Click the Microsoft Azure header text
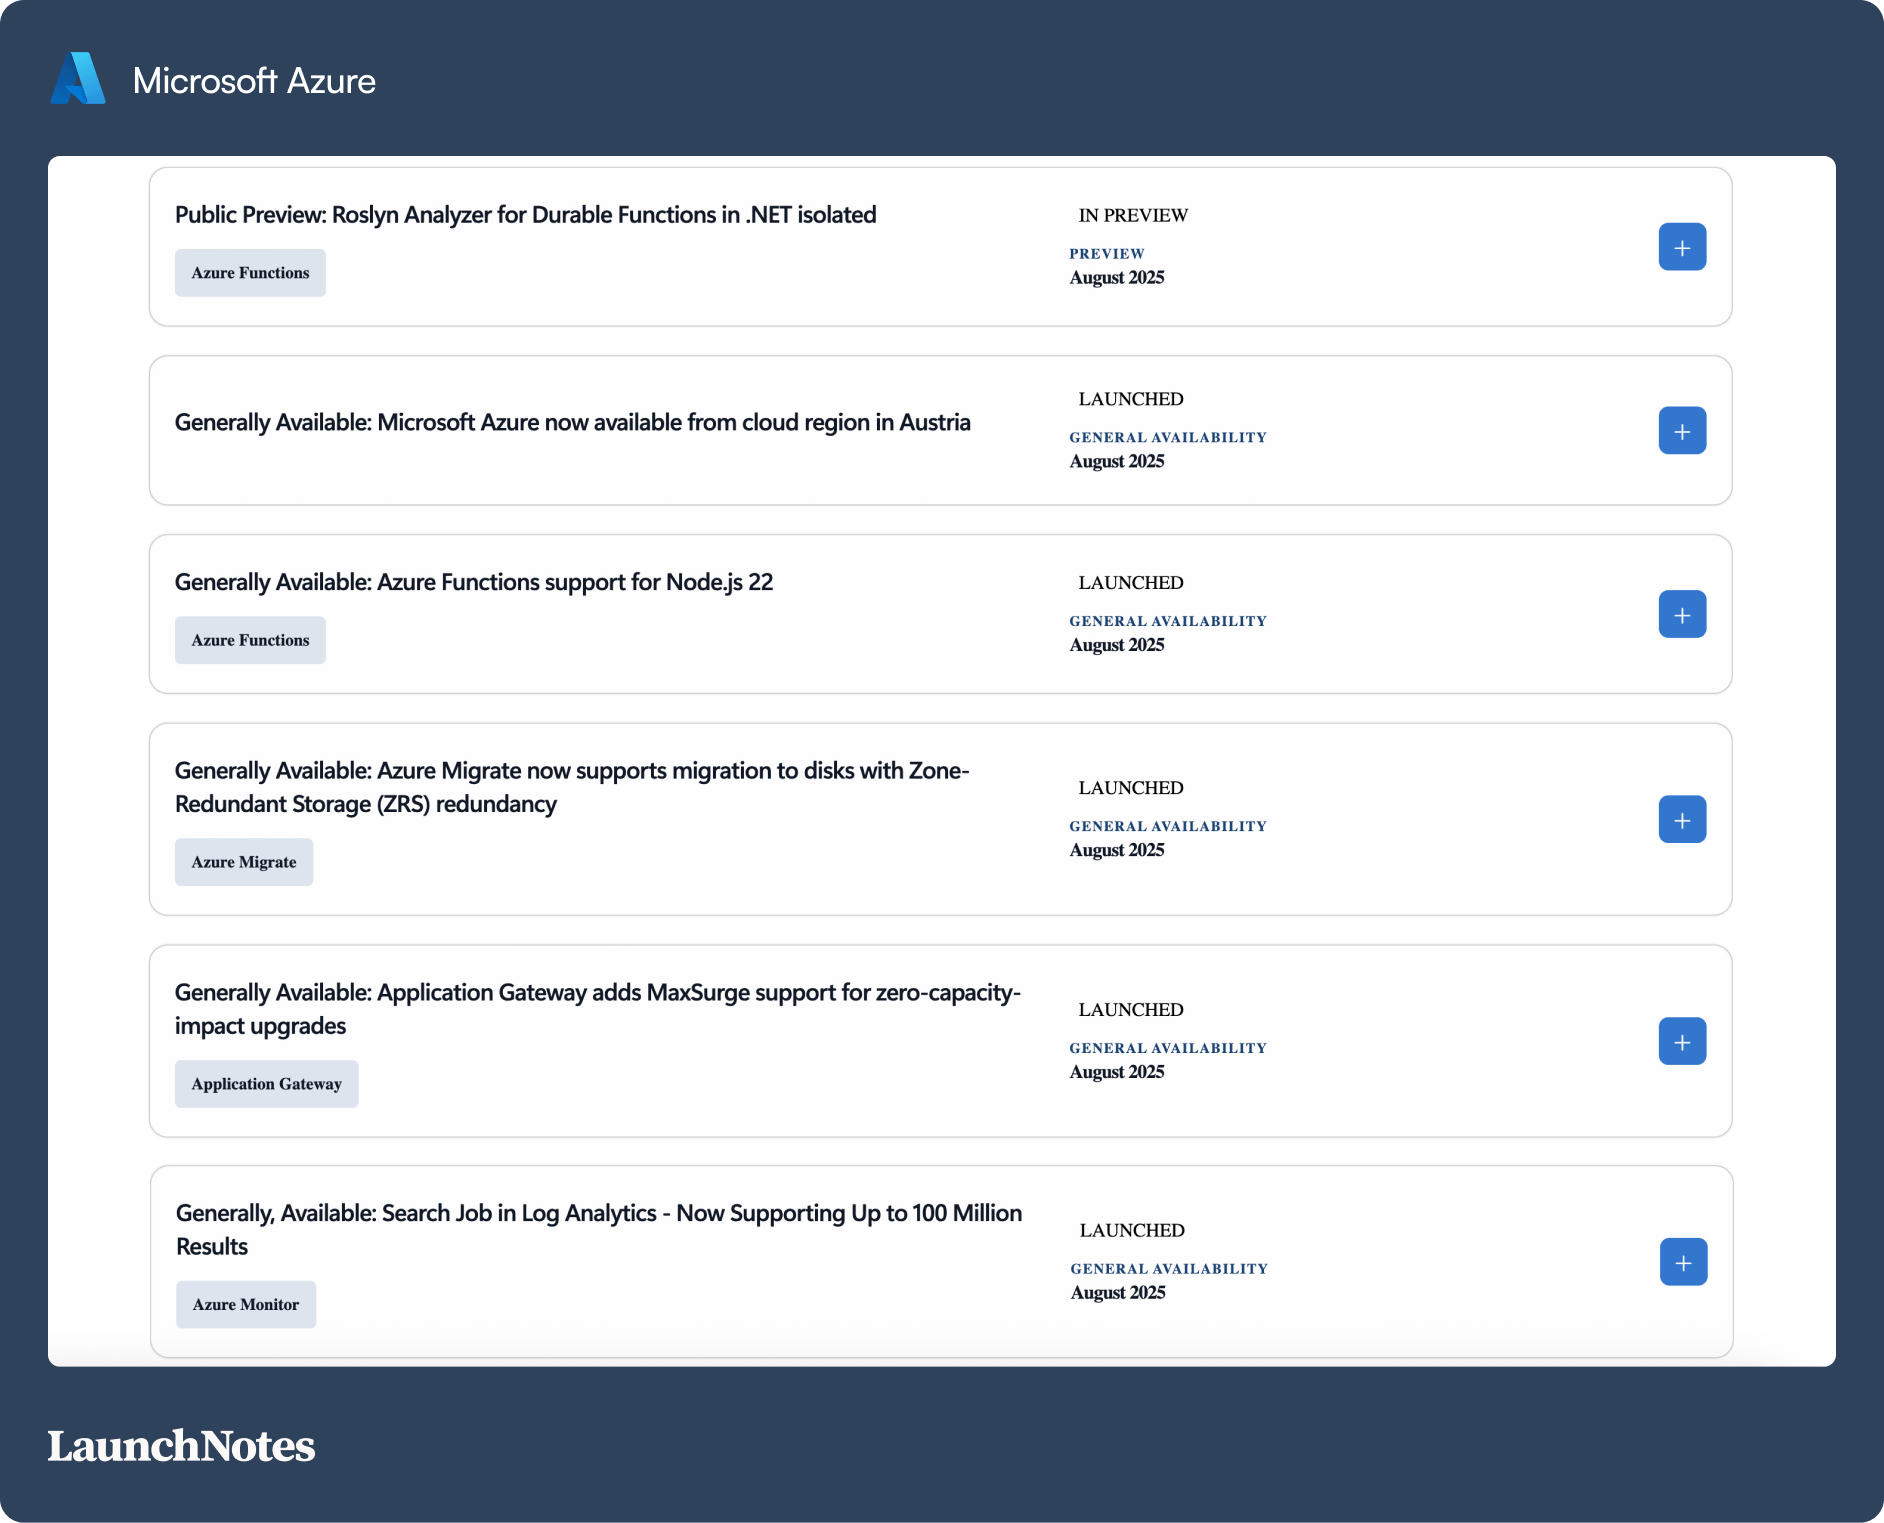1884x1523 pixels. click(254, 81)
